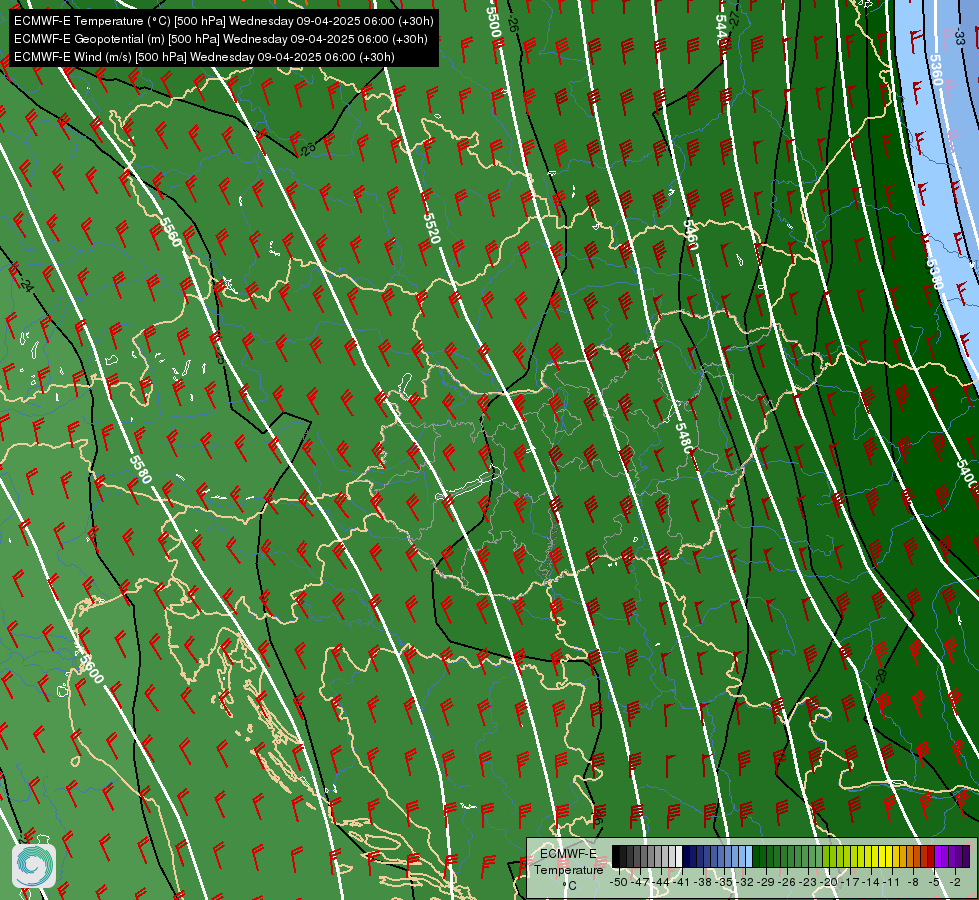Select the ECMWF-E Geopotential (m) title line
The width and height of the screenshot is (979, 900).
coord(220,39)
